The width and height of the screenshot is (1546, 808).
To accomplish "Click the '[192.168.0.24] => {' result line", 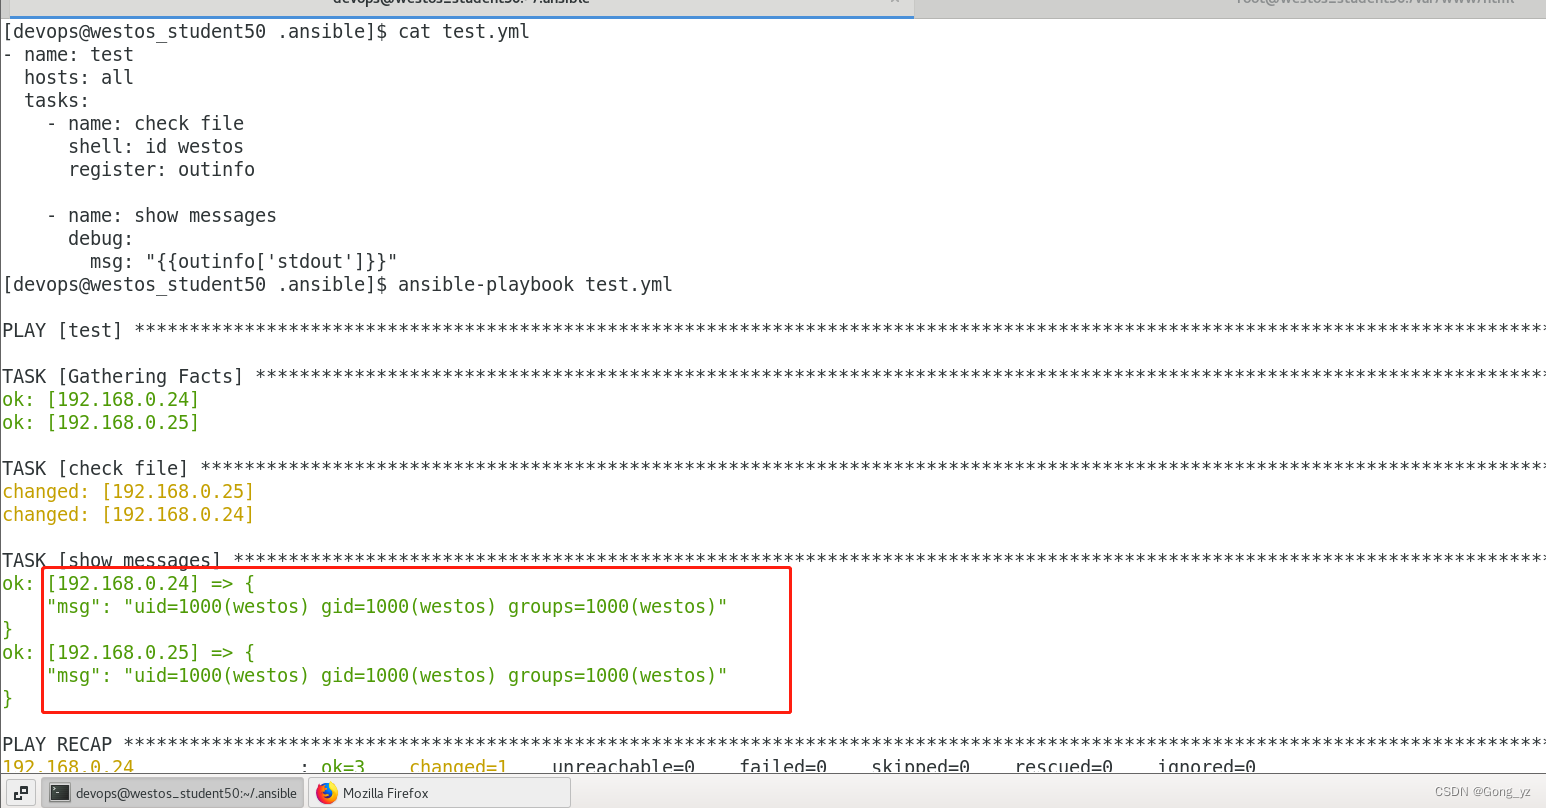I will tap(151, 583).
